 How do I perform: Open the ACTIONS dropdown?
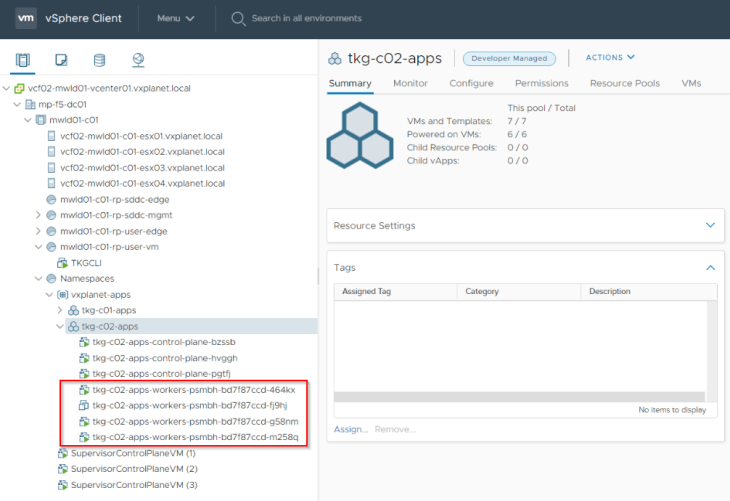(610, 57)
